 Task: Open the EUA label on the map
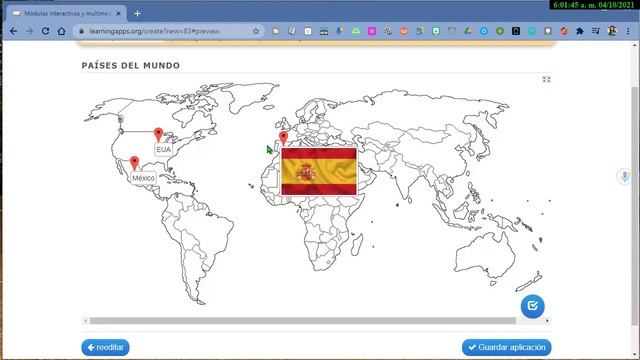point(164,149)
